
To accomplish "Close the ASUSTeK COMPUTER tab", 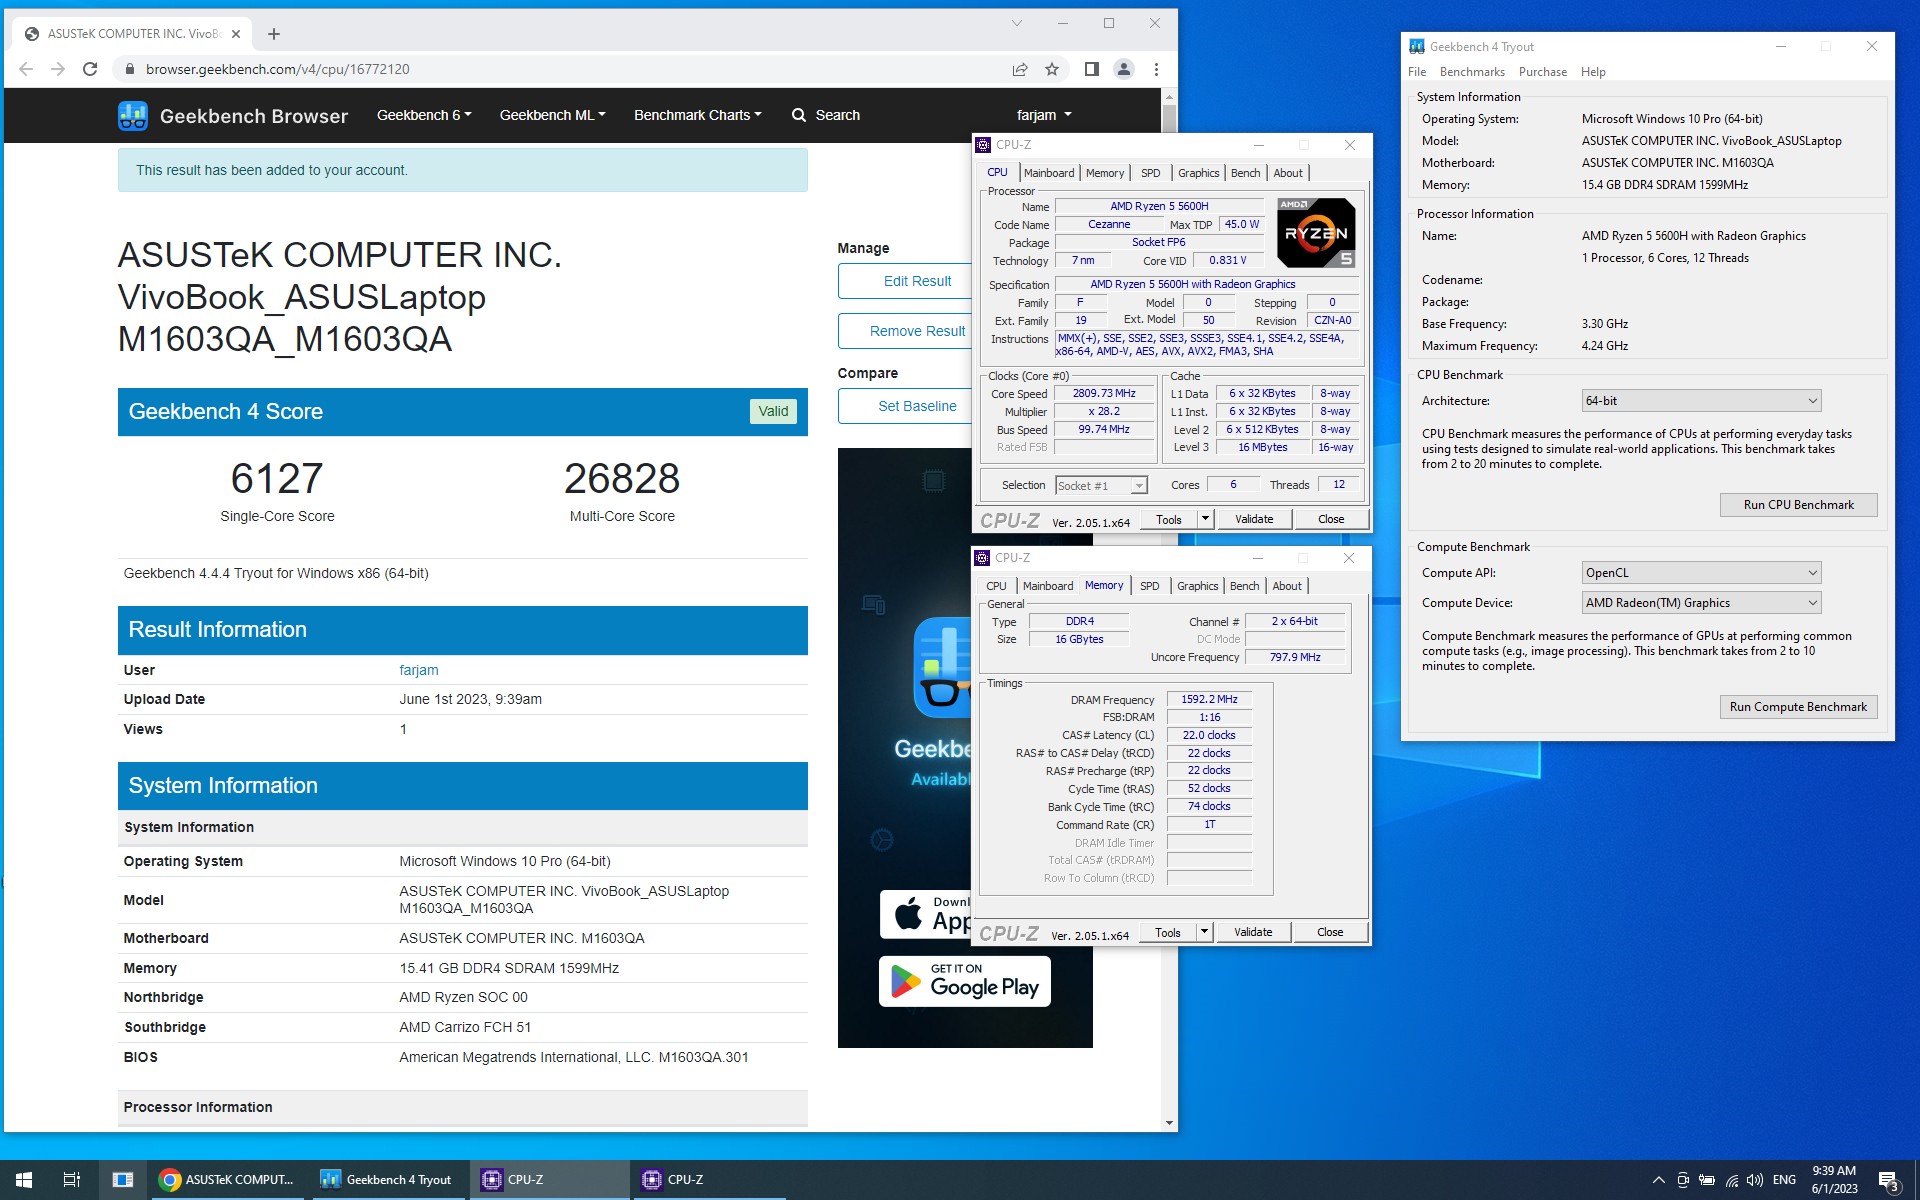I will 236,34.
